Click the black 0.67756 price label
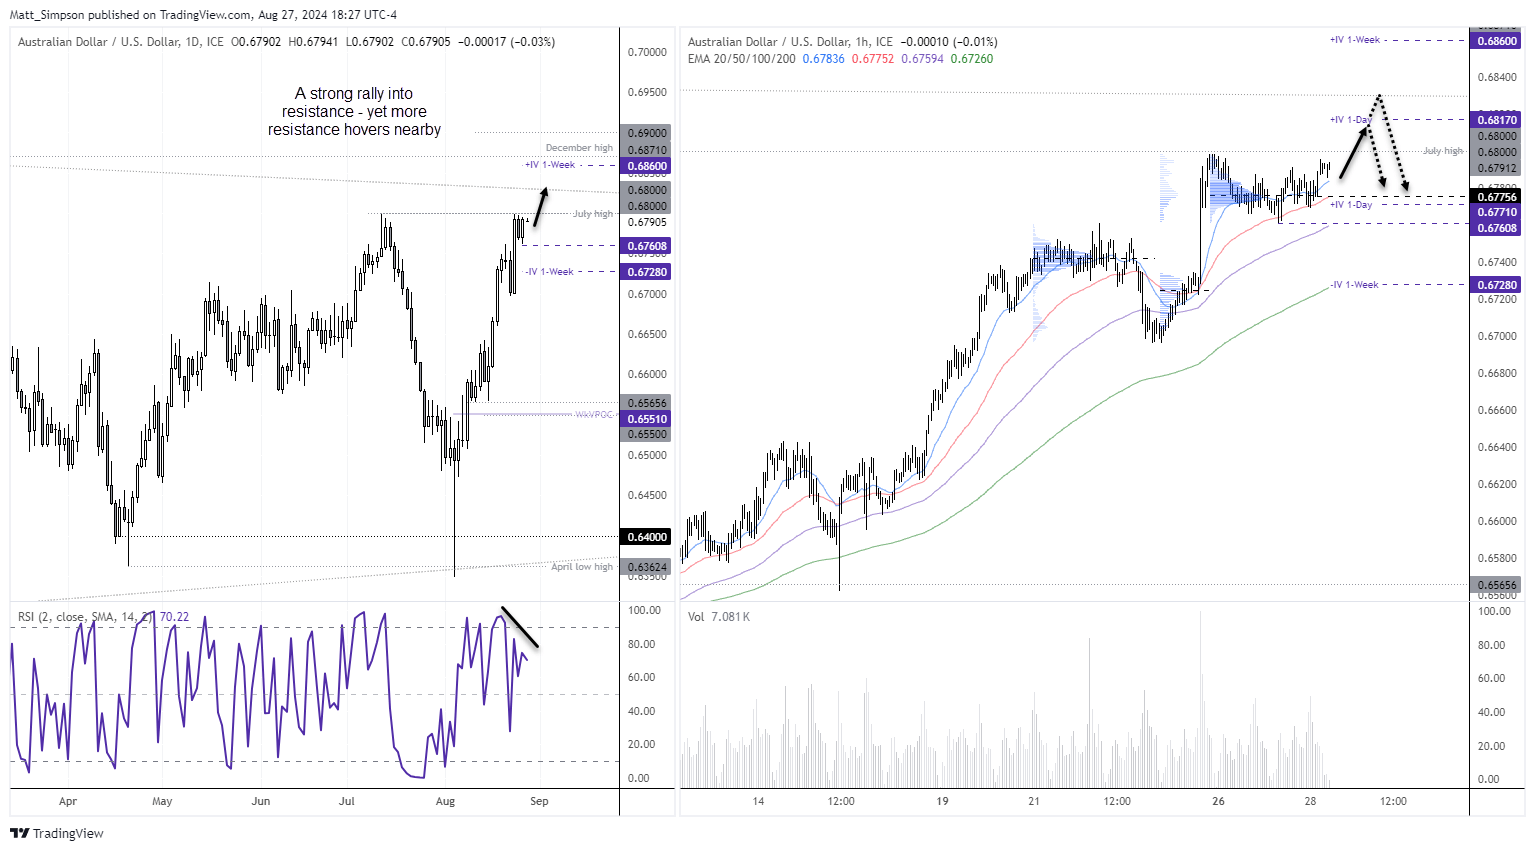 coord(1497,197)
